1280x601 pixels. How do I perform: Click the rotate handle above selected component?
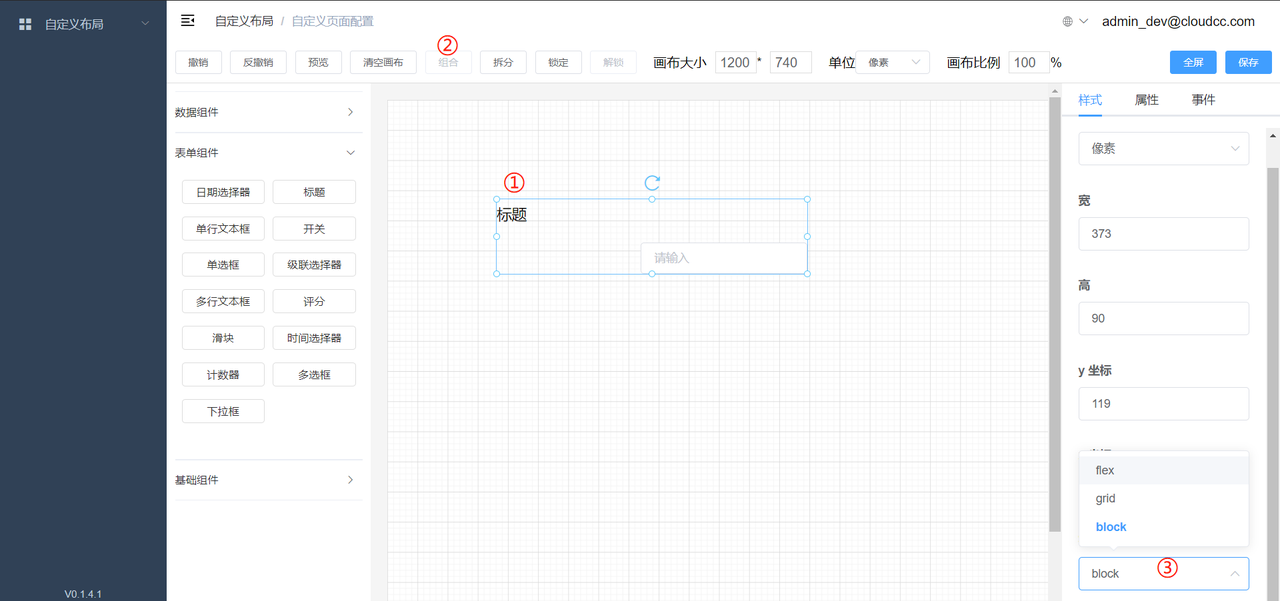click(x=652, y=183)
